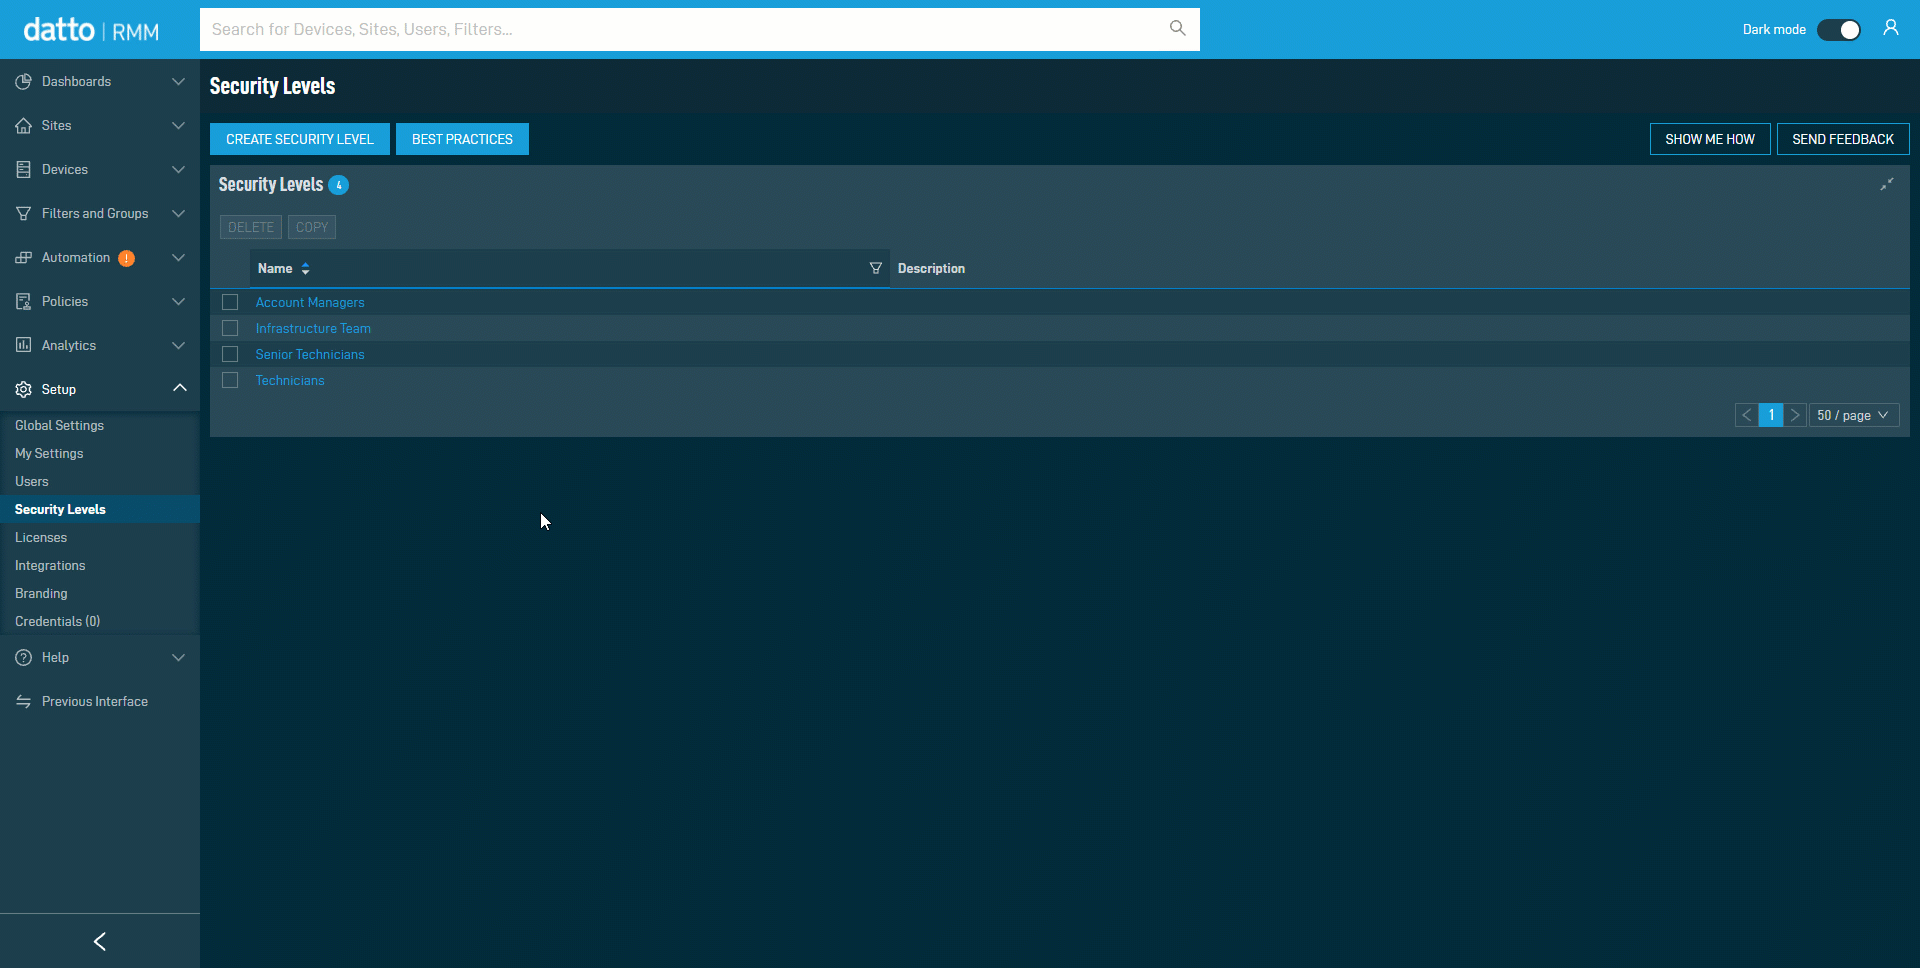Collapse the Setup menu chevron
The width and height of the screenshot is (1920, 968).
pyautogui.click(x=179, y=388)
